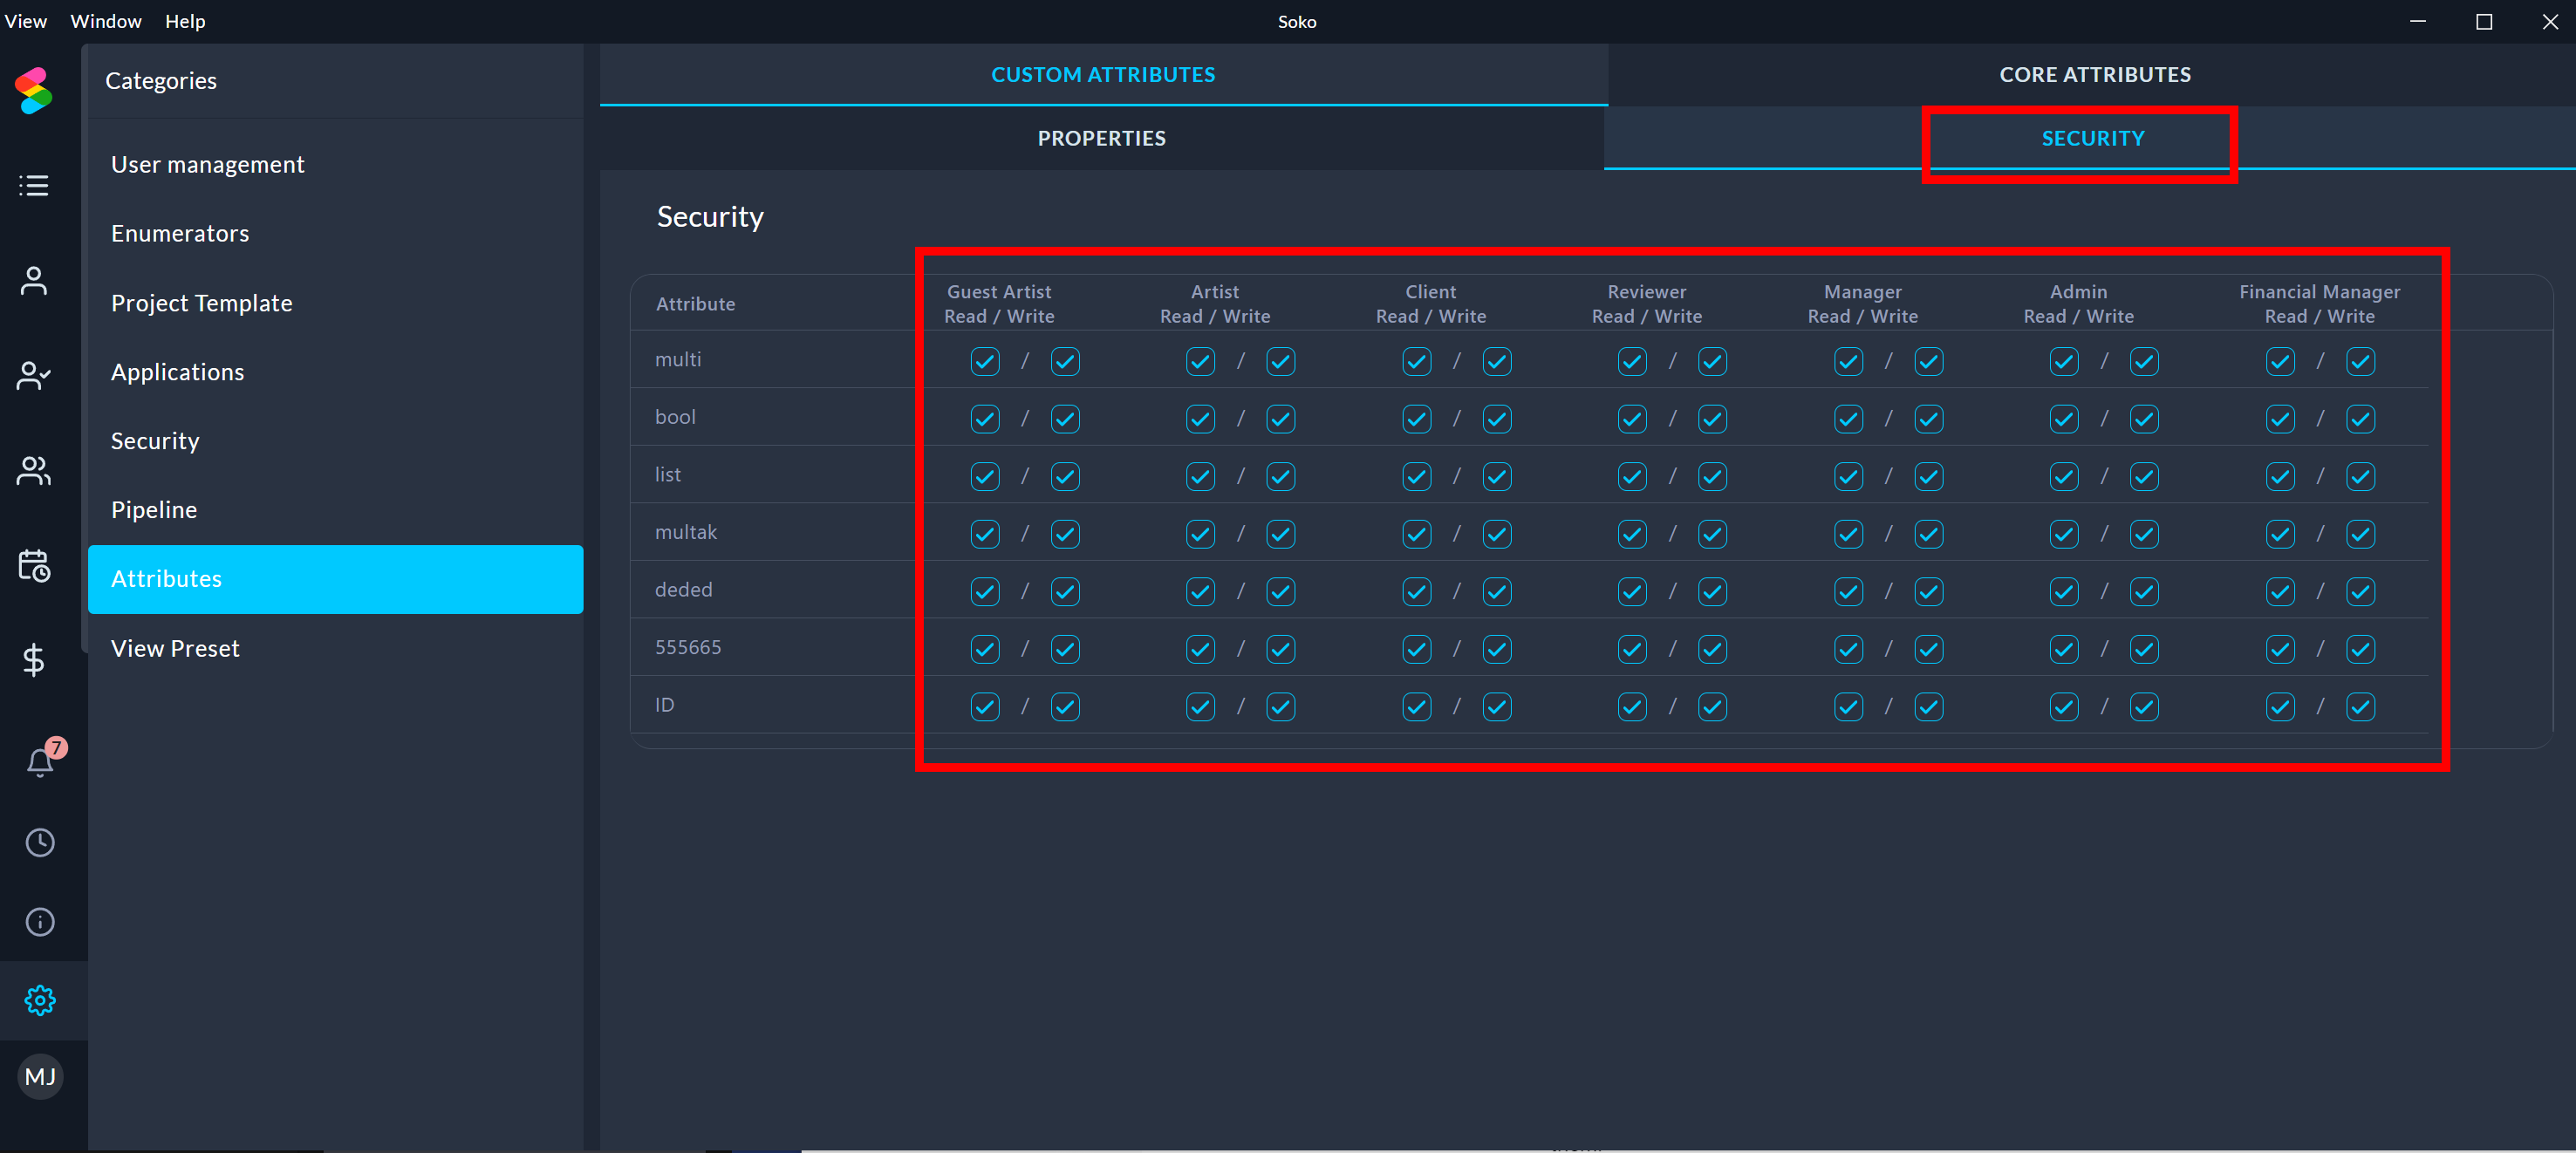Open notifications bell with 7 badge

(40, 762)
